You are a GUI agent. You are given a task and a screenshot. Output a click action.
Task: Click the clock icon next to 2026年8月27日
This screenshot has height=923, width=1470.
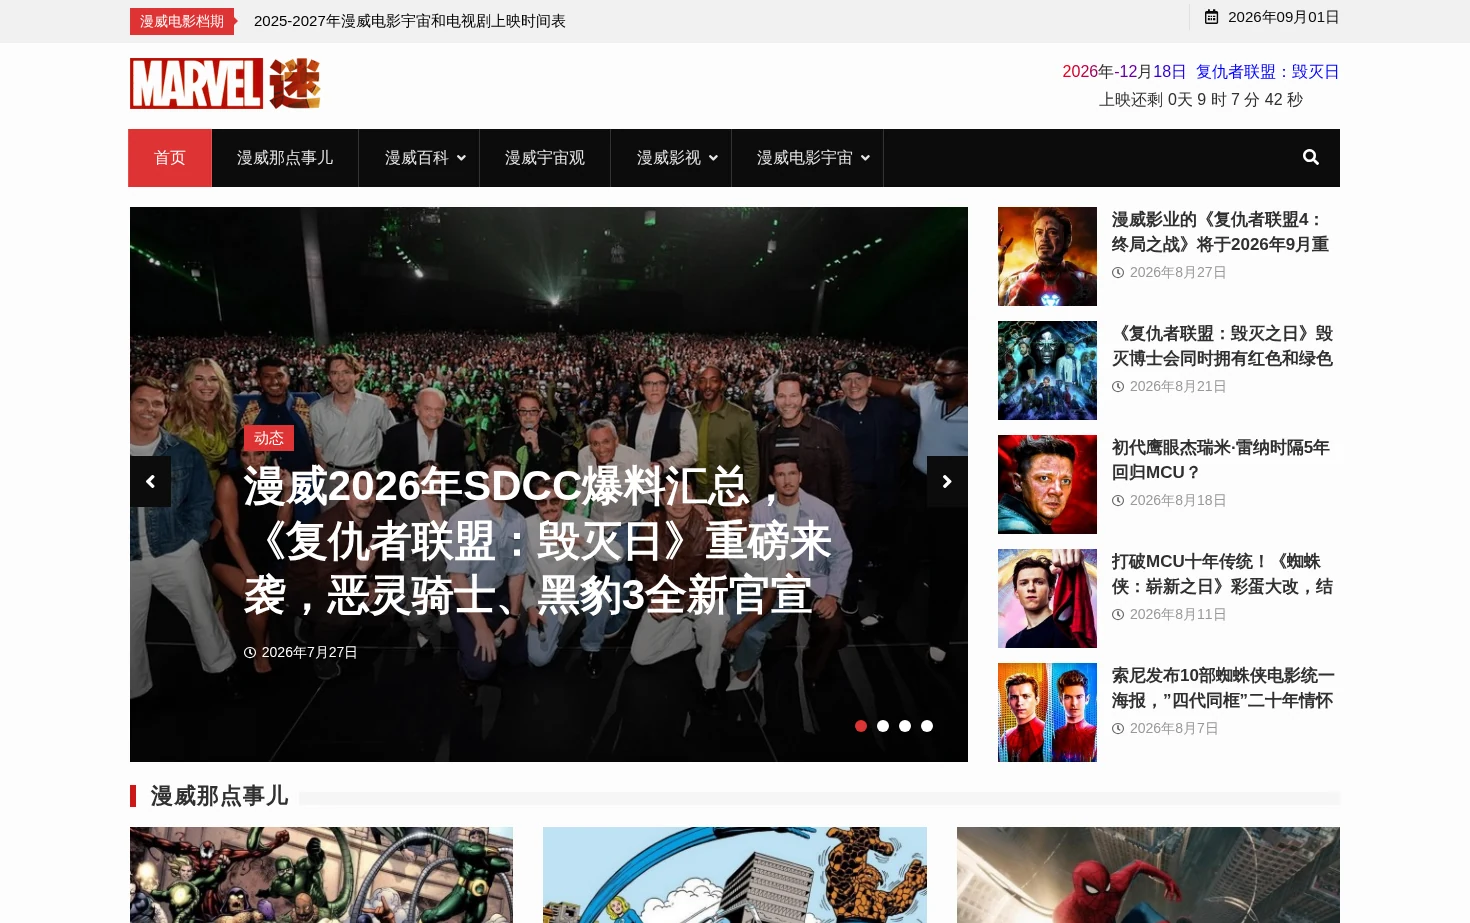tap(1118, 272)
